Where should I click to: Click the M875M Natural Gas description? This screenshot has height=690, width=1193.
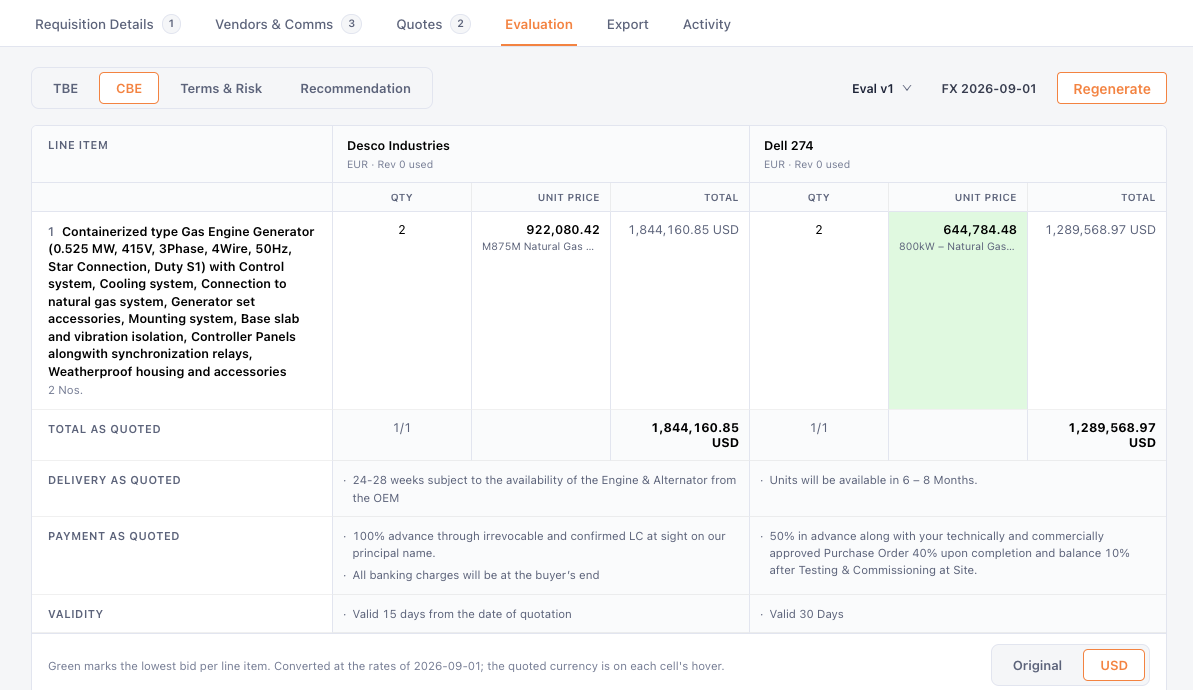click(x=538, y=246)
